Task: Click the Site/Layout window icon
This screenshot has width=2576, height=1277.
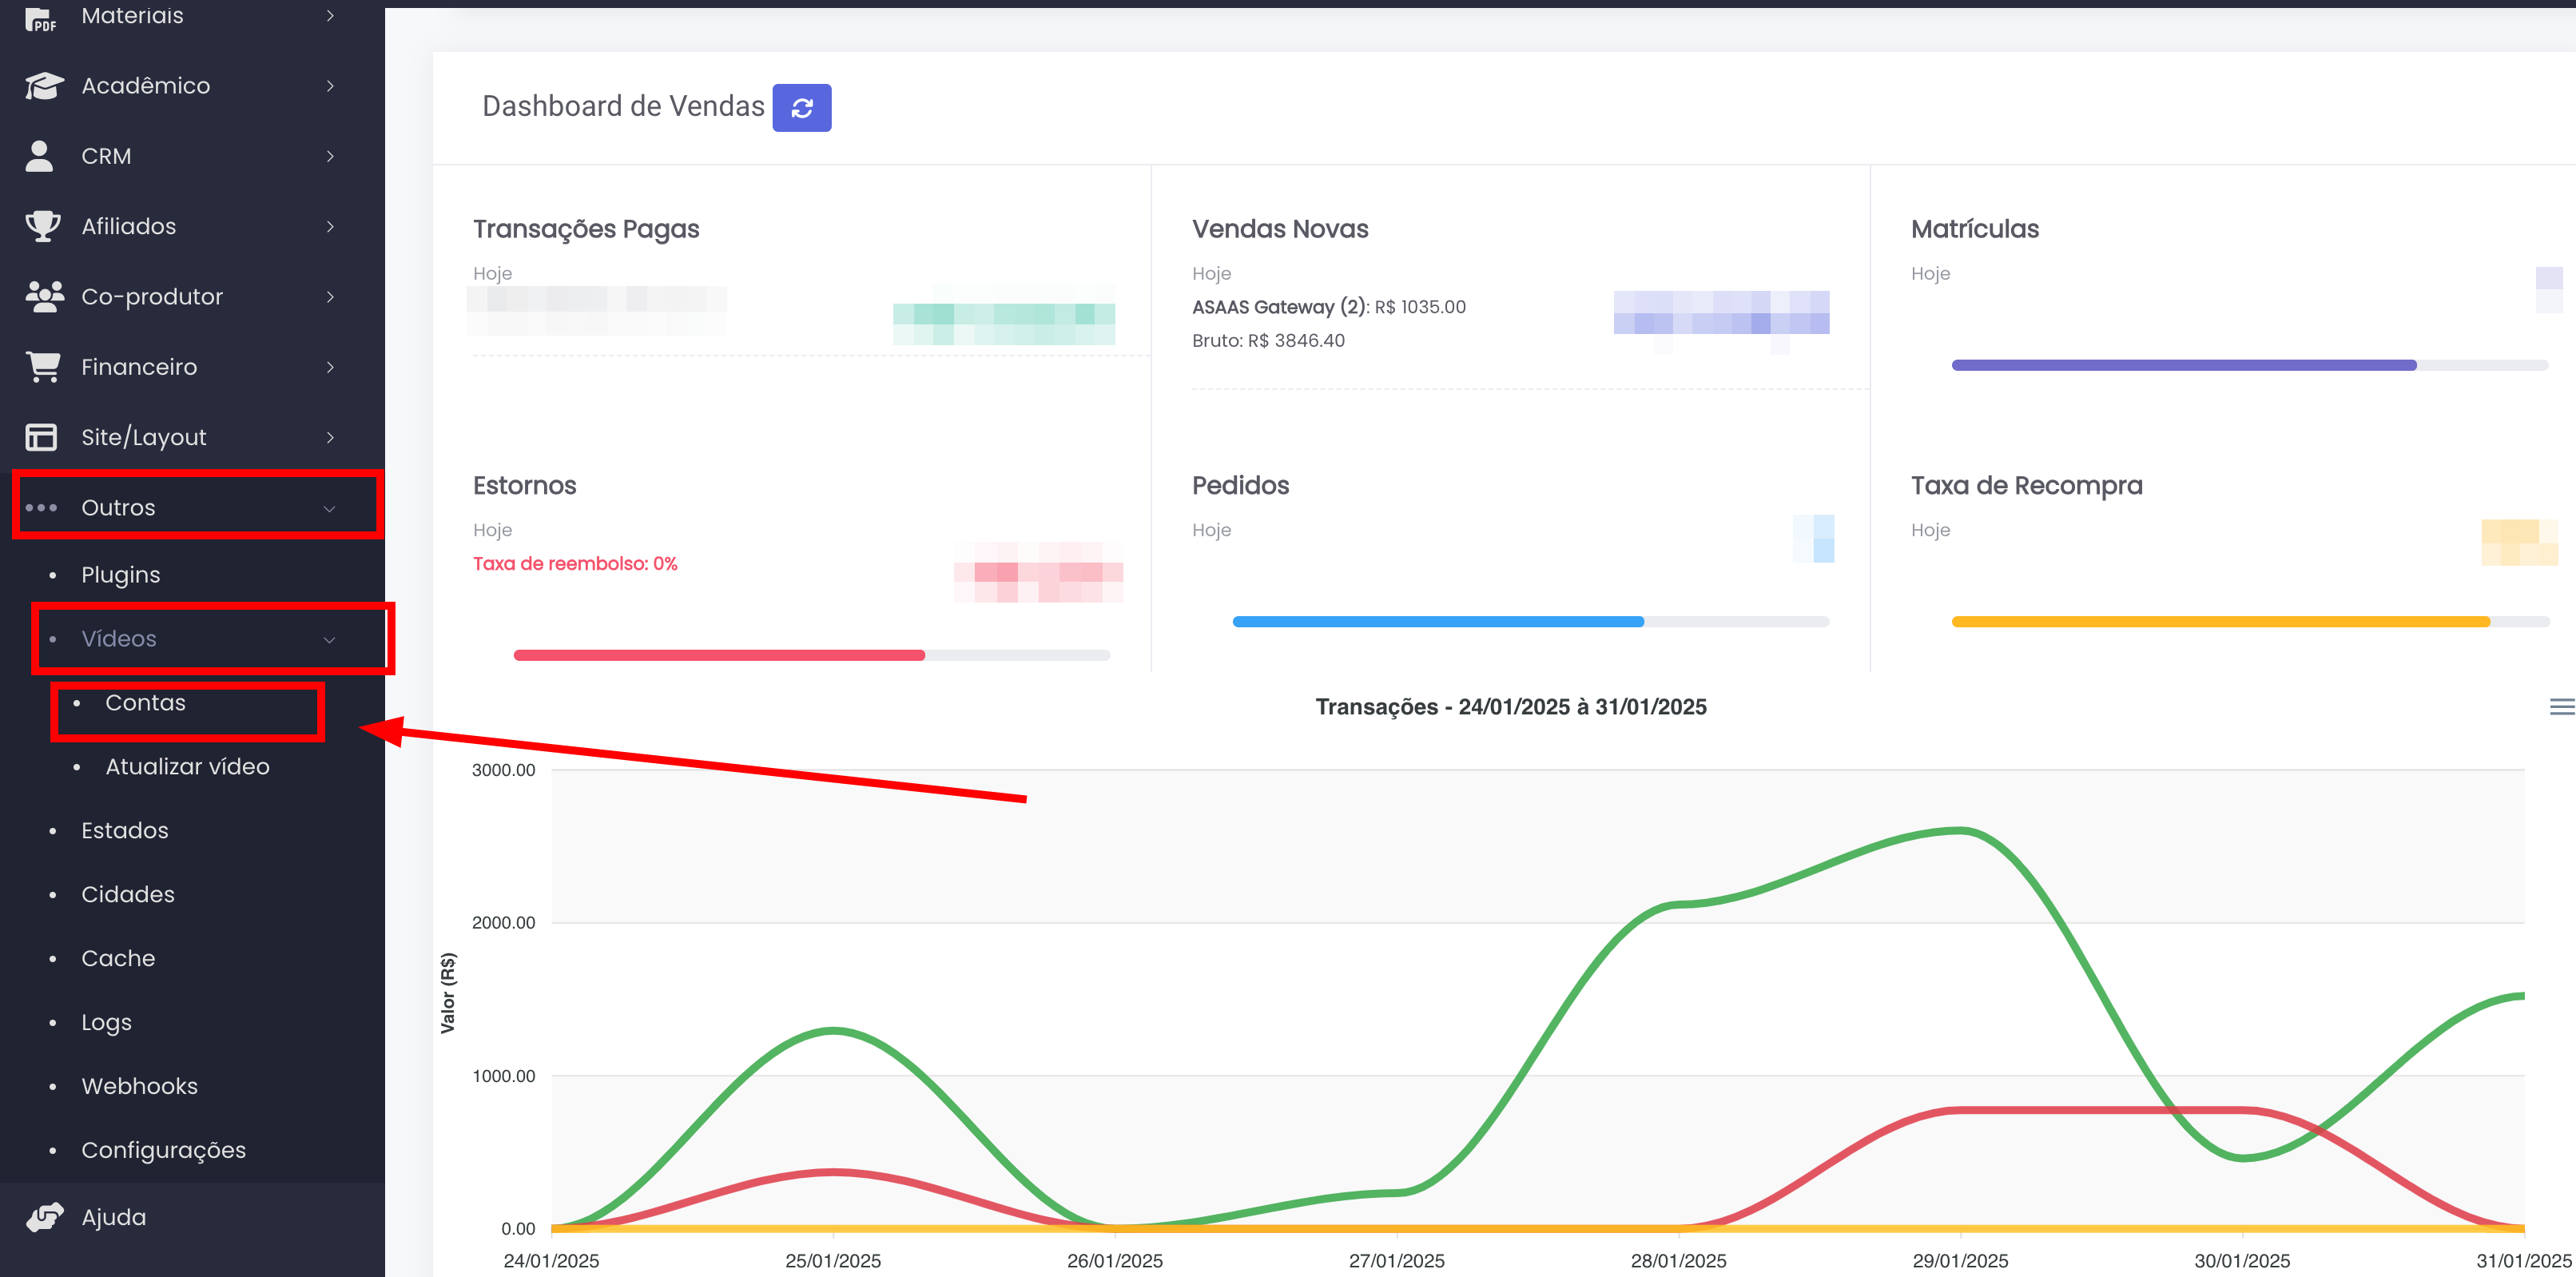Action: click(41, 437)
